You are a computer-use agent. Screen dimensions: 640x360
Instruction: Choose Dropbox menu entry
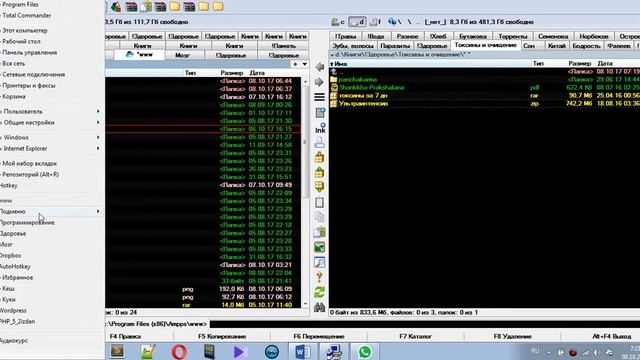tap(11, 256)
